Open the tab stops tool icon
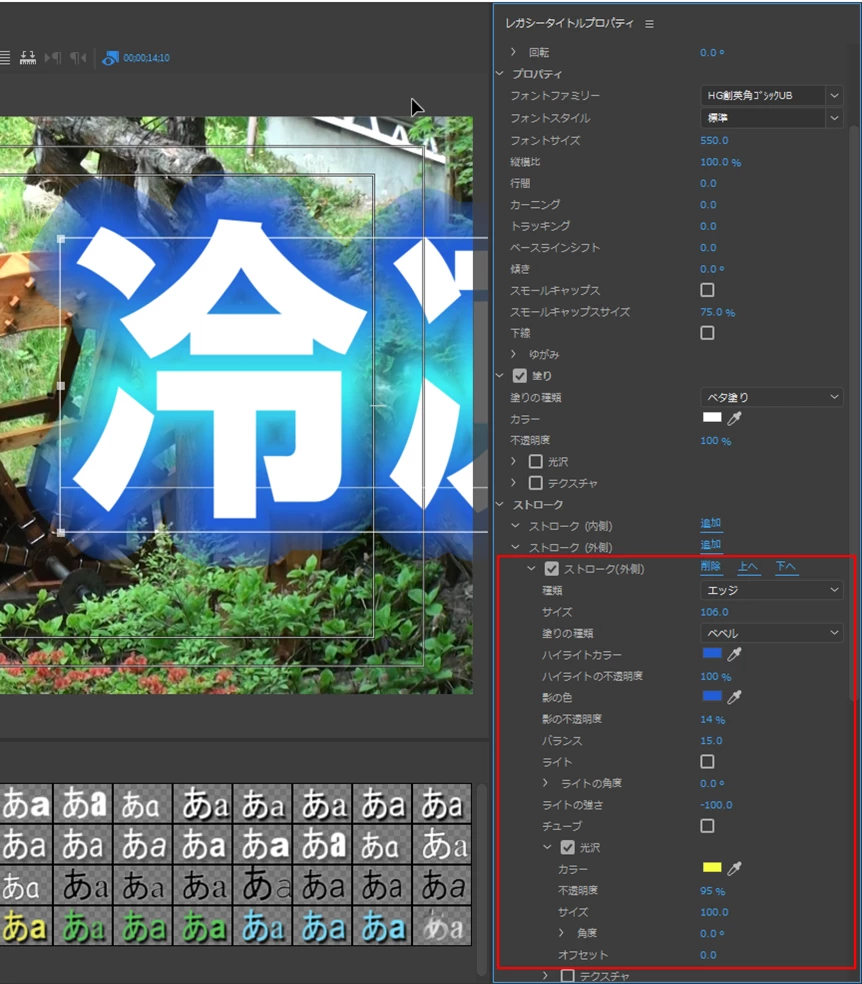Viewport: 862px width, 984px height. [28, 58]
